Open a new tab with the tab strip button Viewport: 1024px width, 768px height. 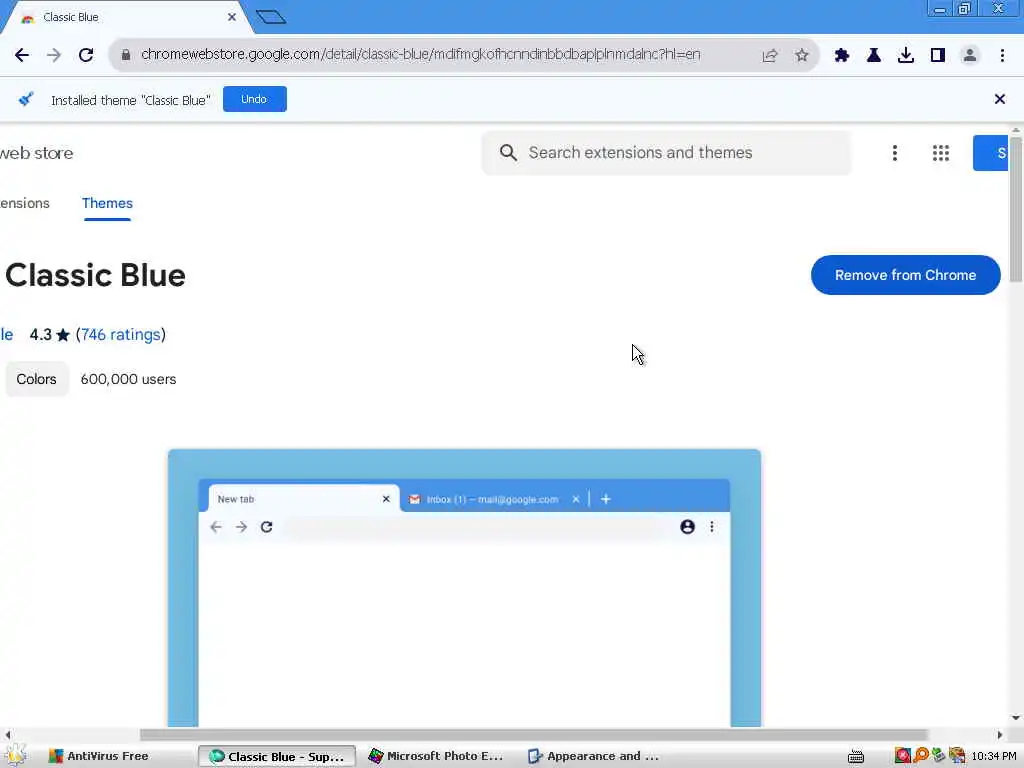(x=271, y=17)
